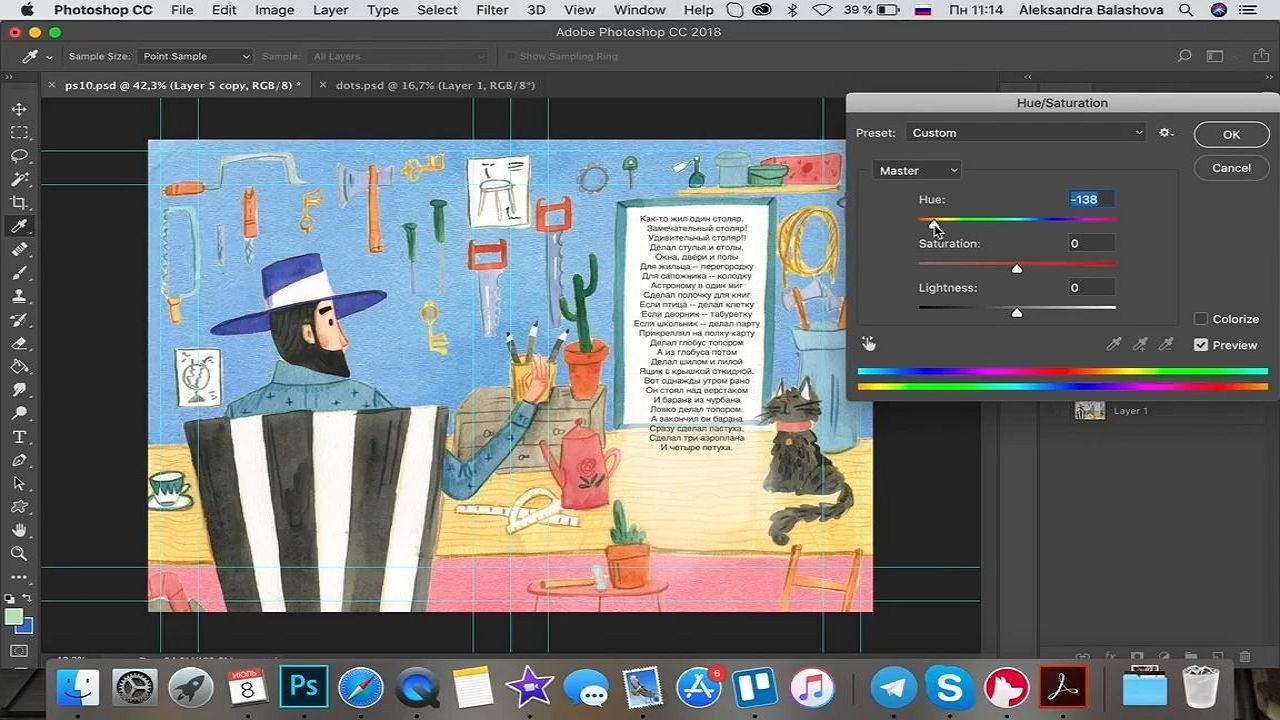Open Skype from the Dock
1280x720 pixels.
(949, 687)
